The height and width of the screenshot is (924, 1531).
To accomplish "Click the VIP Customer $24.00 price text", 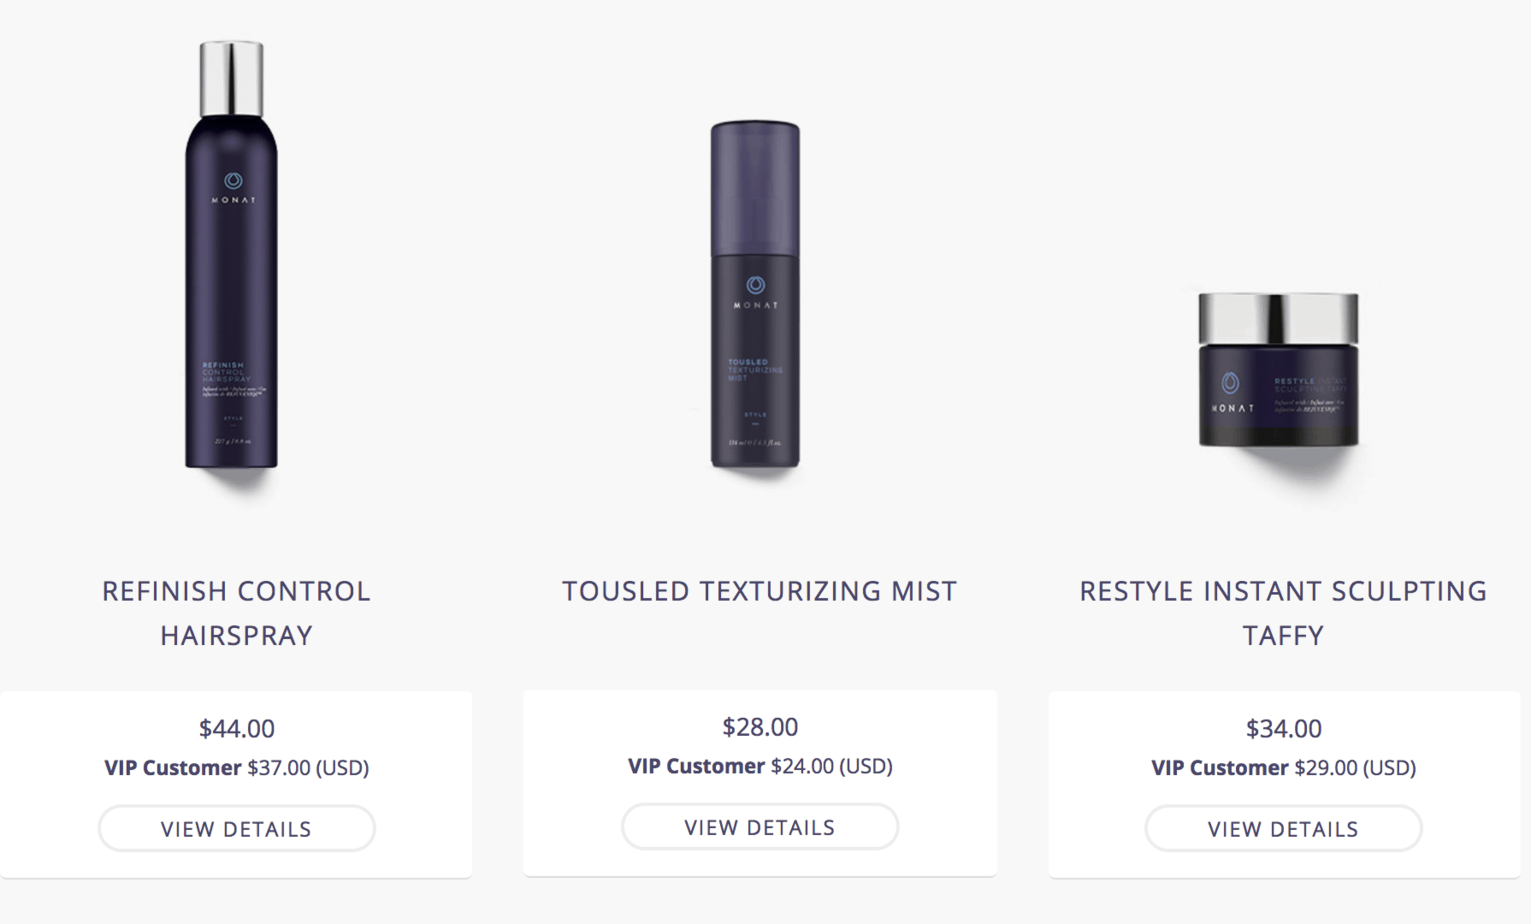I will pos(760,766).
